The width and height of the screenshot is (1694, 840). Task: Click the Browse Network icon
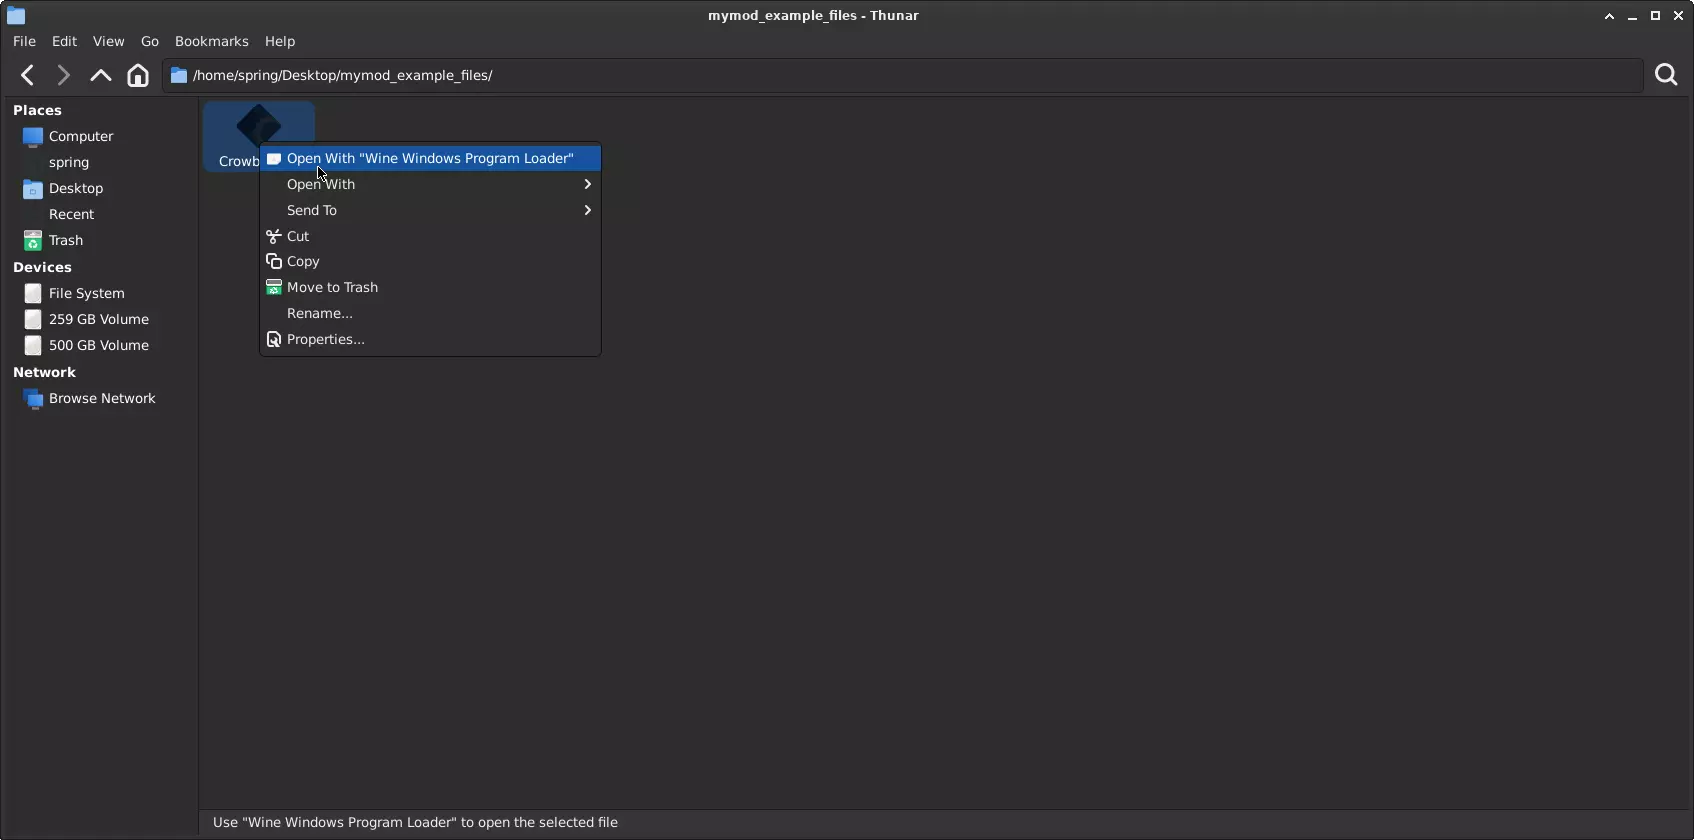pyautogui.click(x=33, y=398)
